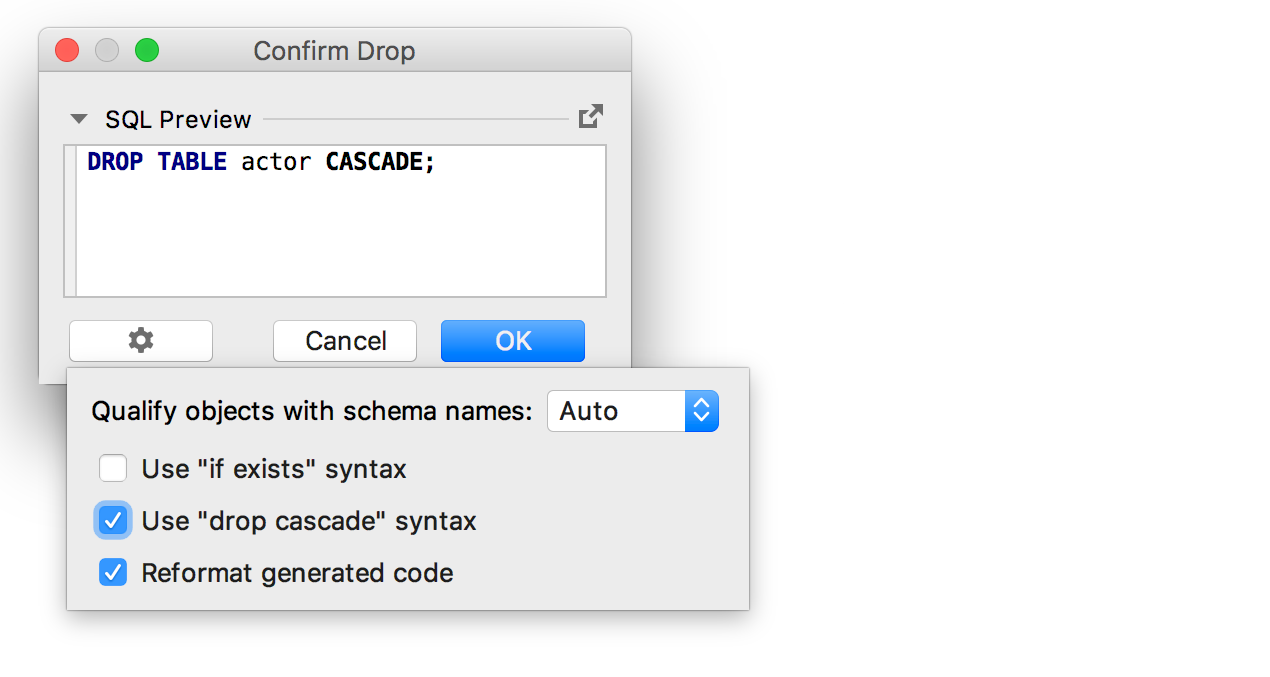Enable the "if exists" syntax checkbox
The width and height of the screenshot is (1270, 677).
click(113, 468)
